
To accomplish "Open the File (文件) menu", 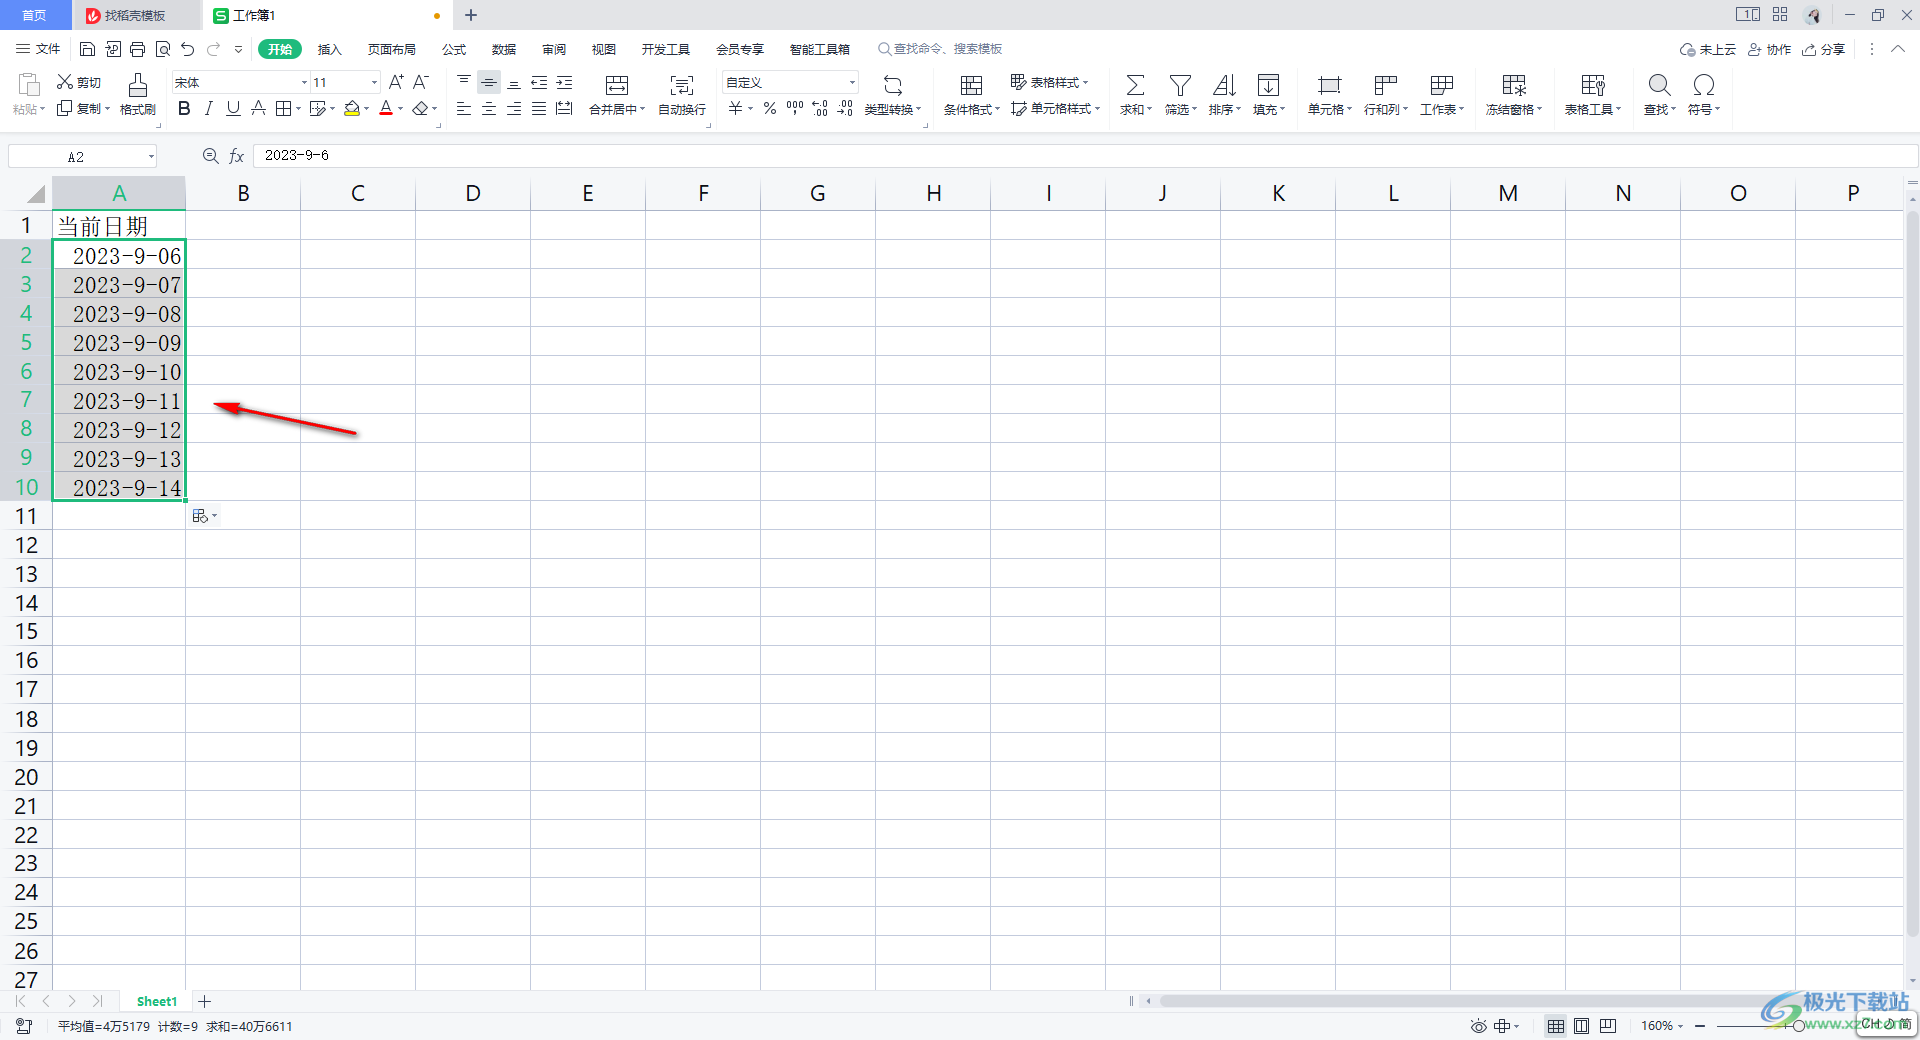I will pyautogui.click(x=39, y=49).
